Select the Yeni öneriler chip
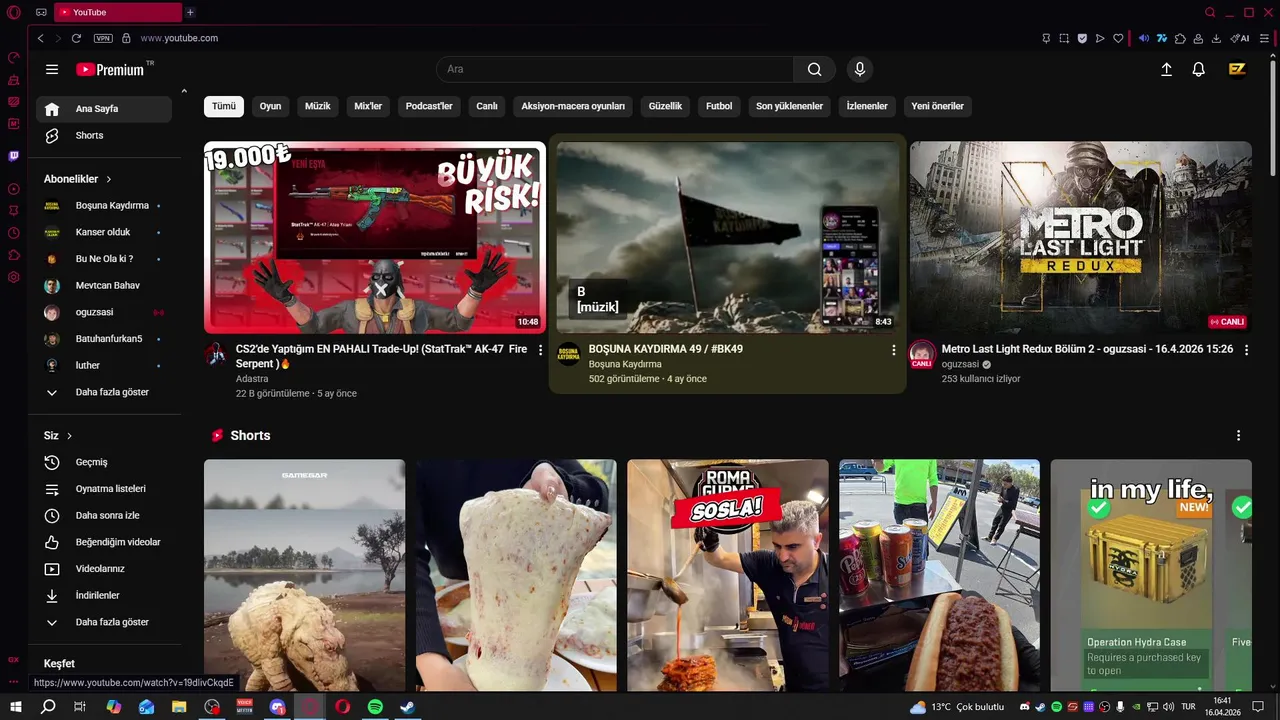 tap(938, 106)
